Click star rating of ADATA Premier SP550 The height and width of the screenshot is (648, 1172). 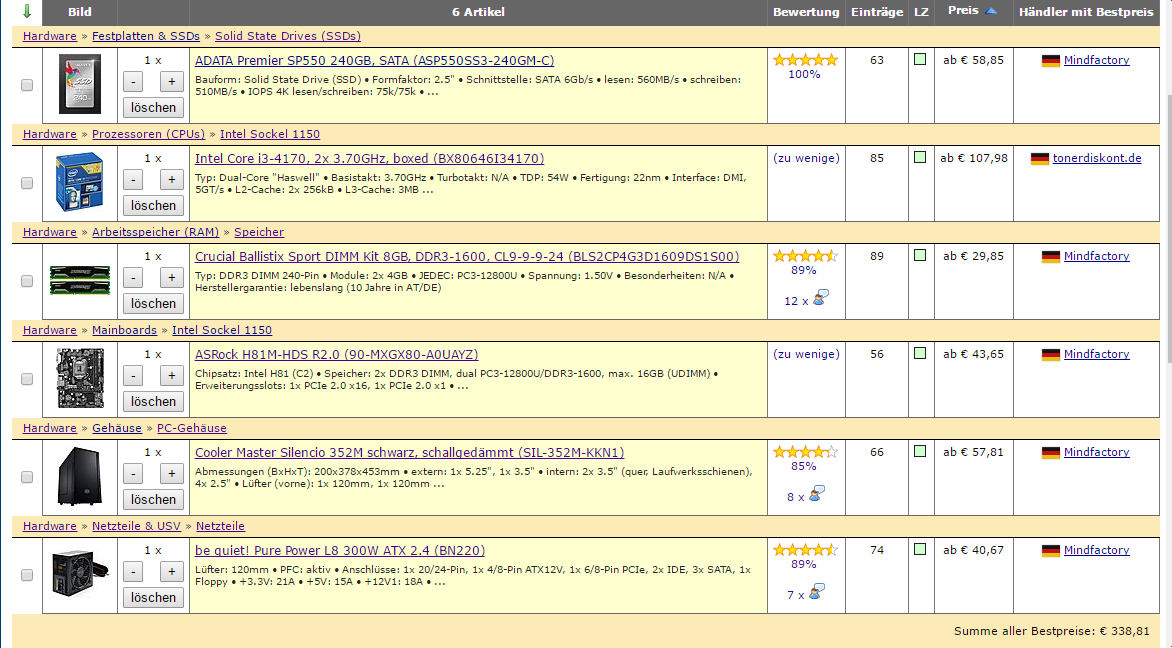tap(805, 60)
